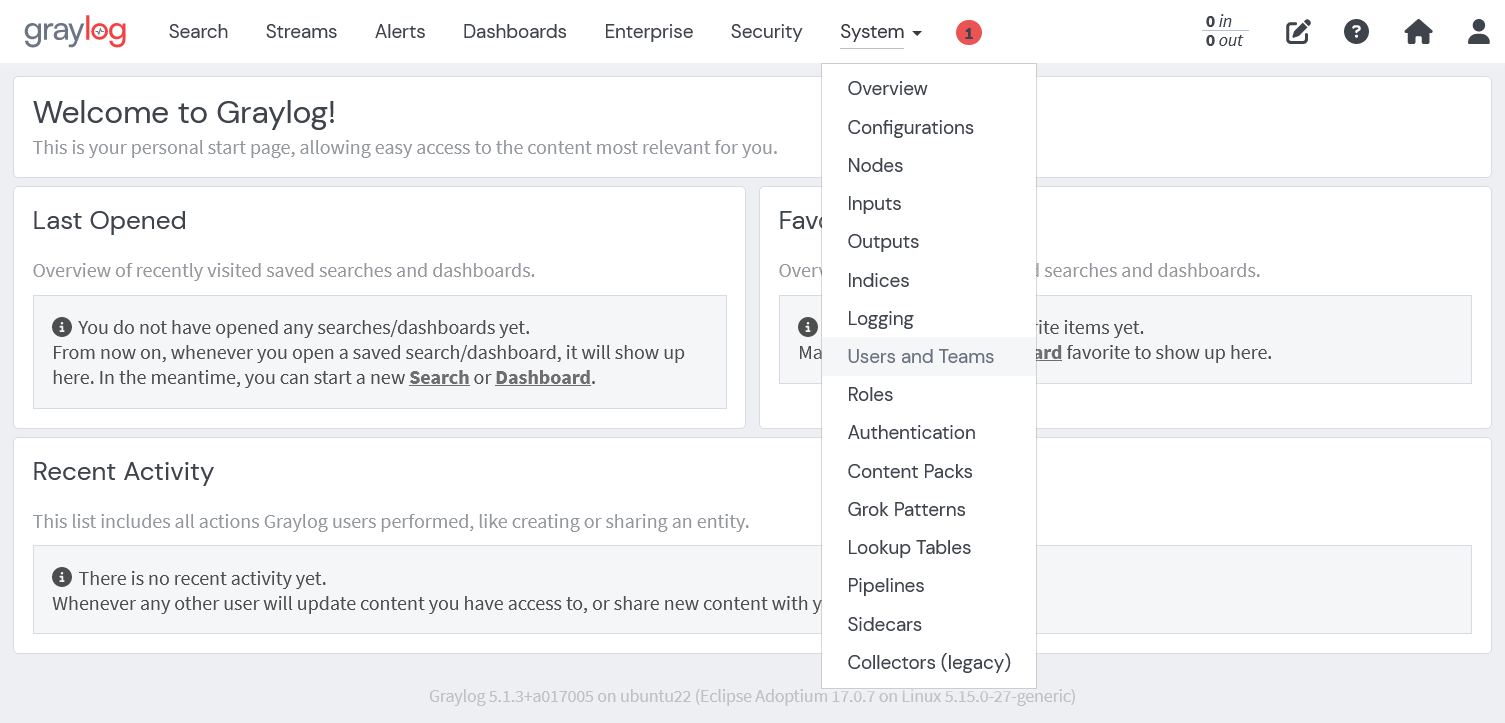Go to Indices in the System menu
The height and width of the screenshot is (723, 1505).
click(929, 280)
